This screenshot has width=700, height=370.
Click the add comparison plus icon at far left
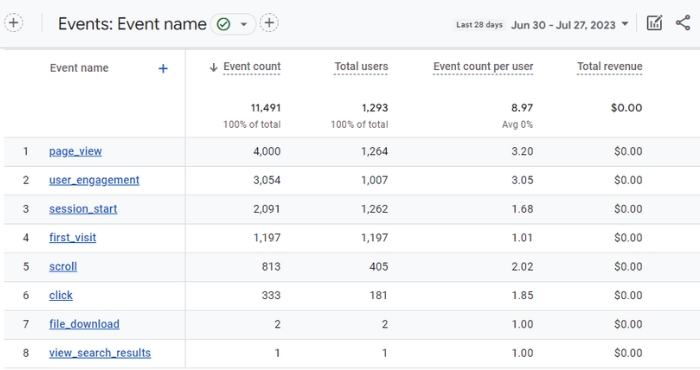click(x=14, y=23)
